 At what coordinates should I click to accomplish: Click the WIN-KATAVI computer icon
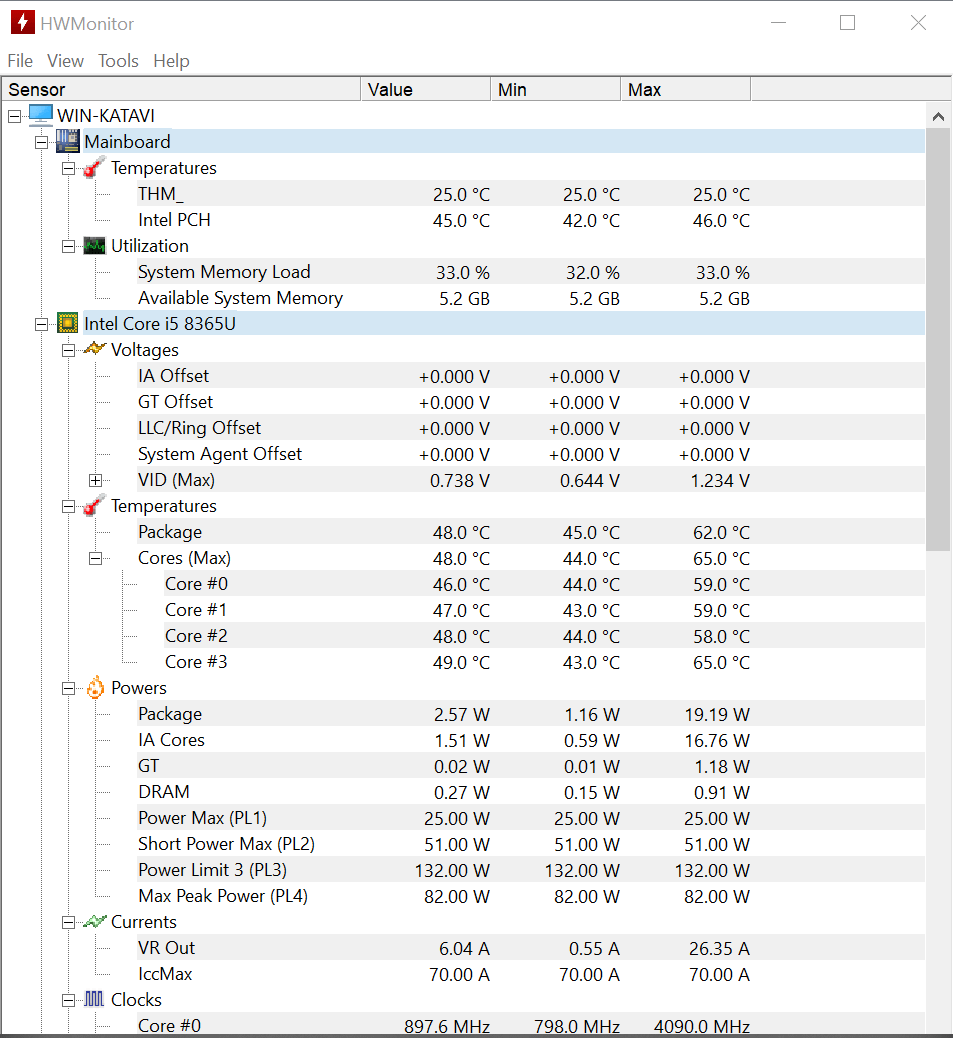pos(40,115)
